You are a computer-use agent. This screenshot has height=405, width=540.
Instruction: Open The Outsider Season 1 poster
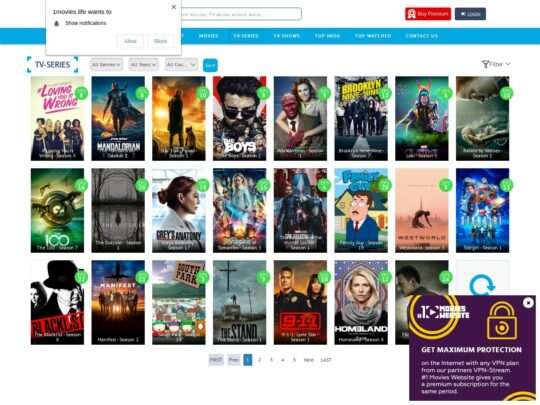point(118,210)
